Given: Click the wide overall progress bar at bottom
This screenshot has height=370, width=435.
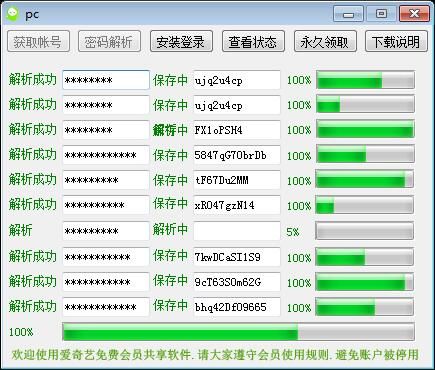Looking at the screenshot, I should [239, 332].
